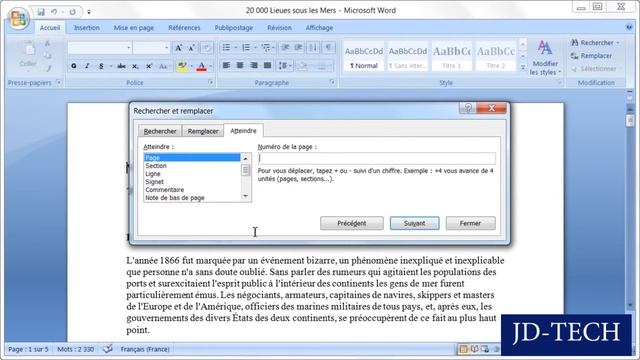
Task: Click Remplacer in the Modification group
Action: 591,56
